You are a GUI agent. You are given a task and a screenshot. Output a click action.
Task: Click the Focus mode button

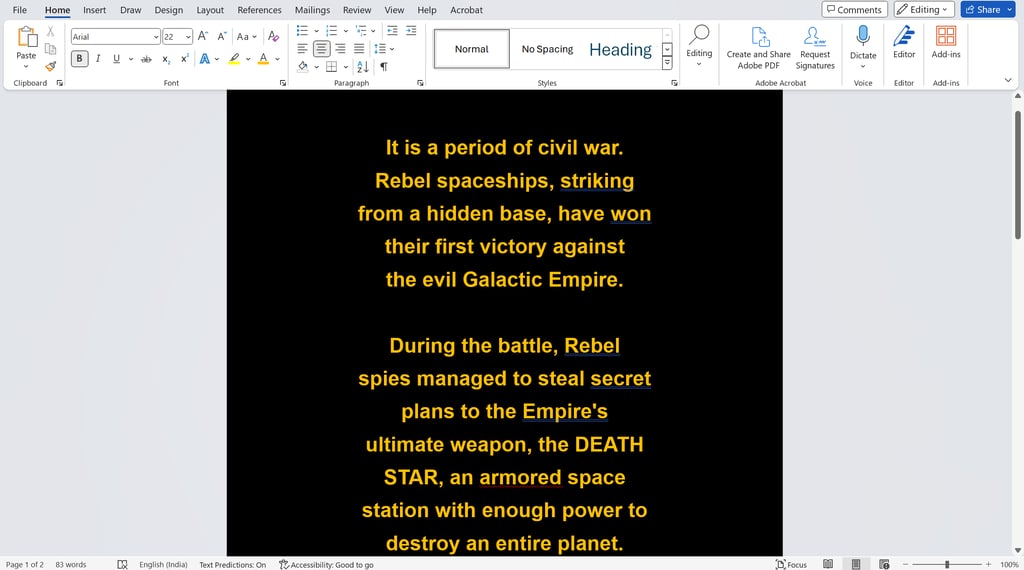(x=791, y=564)
